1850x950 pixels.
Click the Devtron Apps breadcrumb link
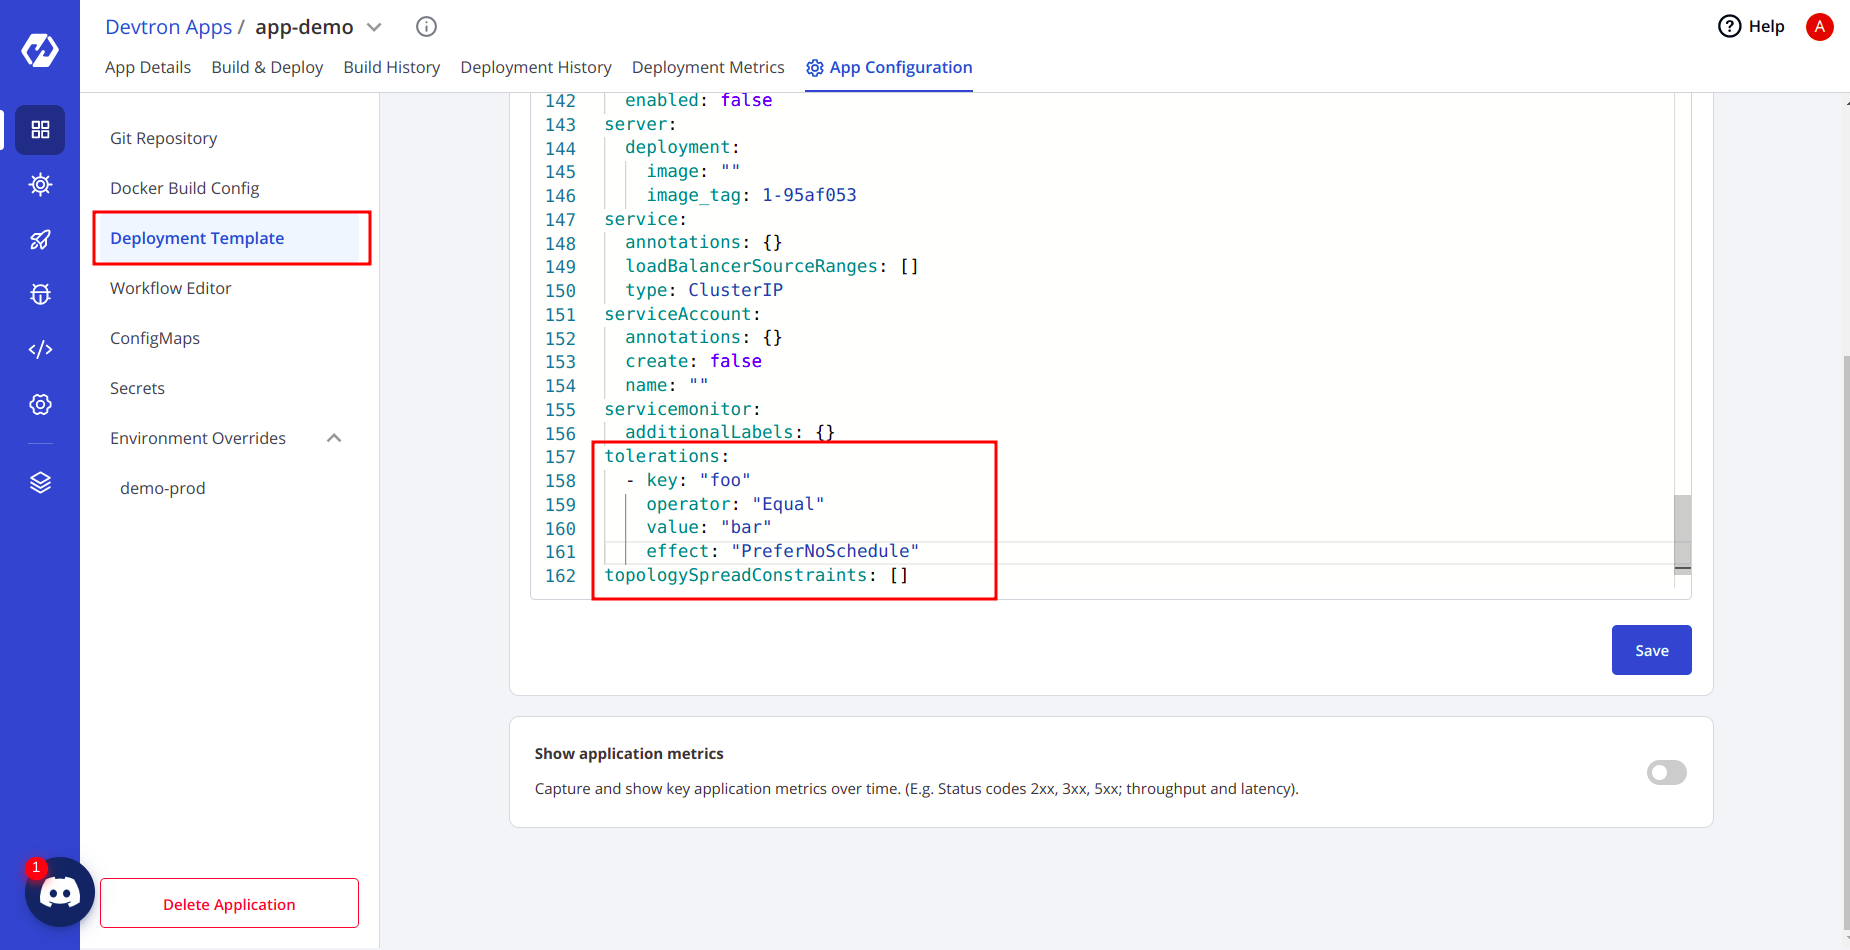click(169, 27)
